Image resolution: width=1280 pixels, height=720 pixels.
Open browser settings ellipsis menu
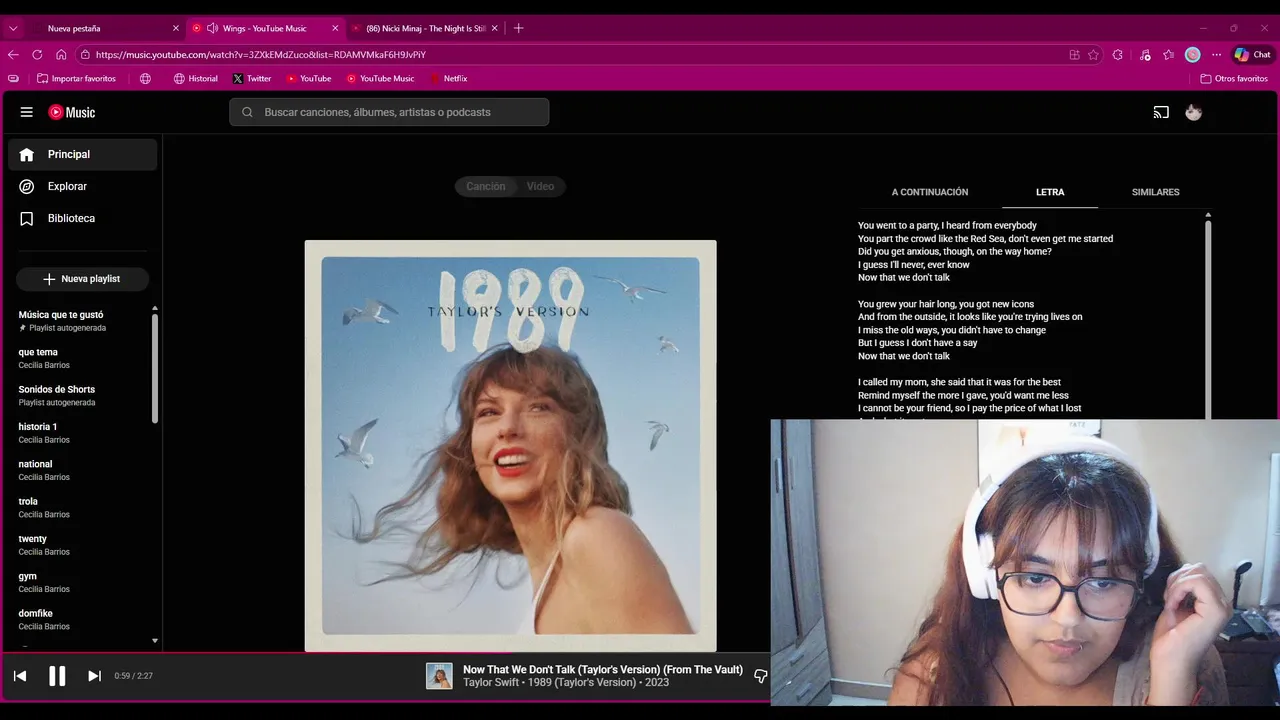coord(1216,55)
